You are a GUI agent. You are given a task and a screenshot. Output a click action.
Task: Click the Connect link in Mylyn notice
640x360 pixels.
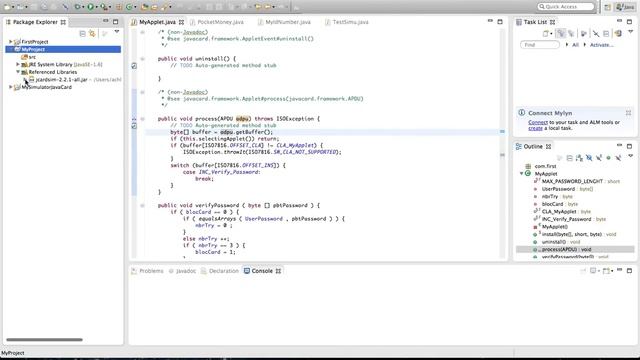pyautogui.click(x=538, y=122)
